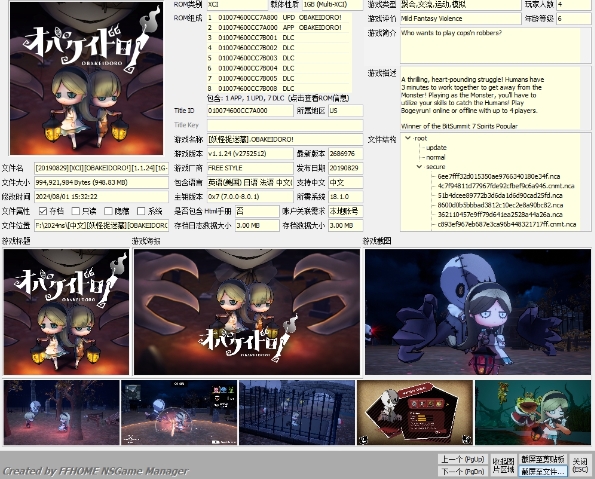Viewport: 595px width, 479px height.
Task: Click the 主键版本 field 0x7 (7.0.0-8.0.1)
Action: [250, 197]
